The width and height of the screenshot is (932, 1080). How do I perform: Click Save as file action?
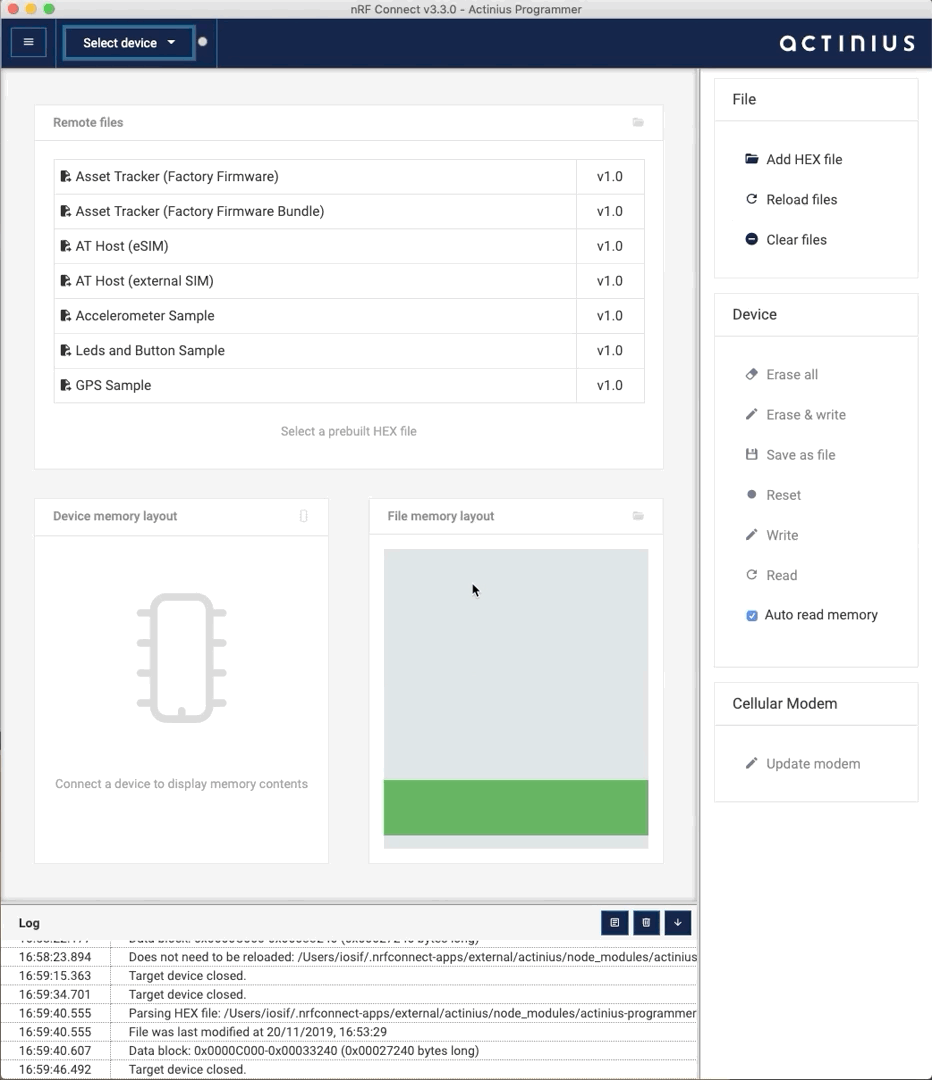(790, 455)
